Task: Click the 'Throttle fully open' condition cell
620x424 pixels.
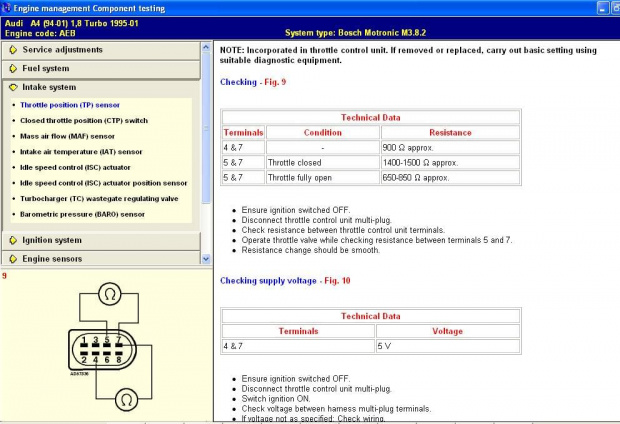Action: click(323, 178)
